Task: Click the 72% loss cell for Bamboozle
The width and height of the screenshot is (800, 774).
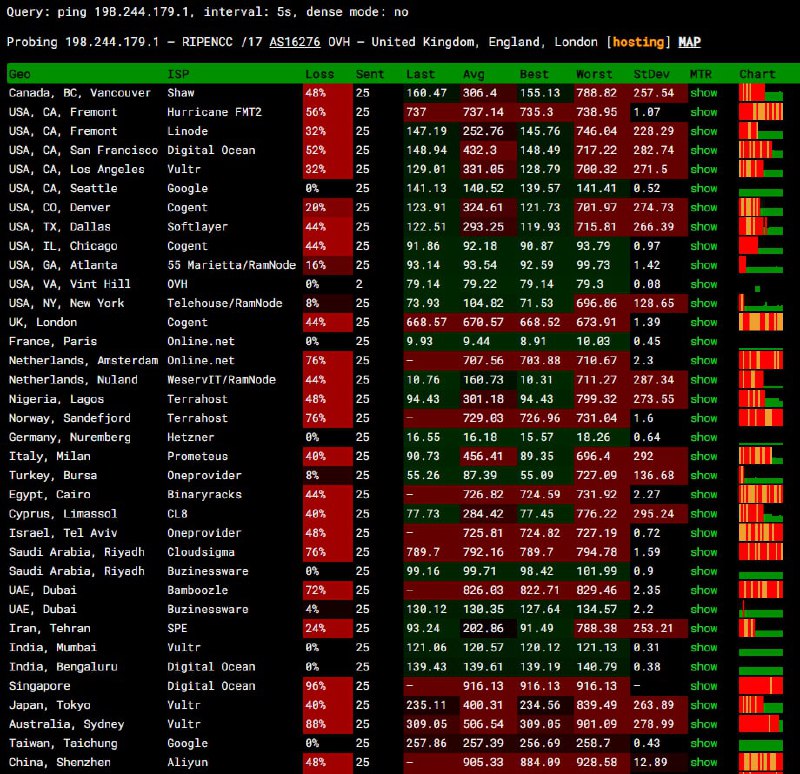Action: point(328,590)
